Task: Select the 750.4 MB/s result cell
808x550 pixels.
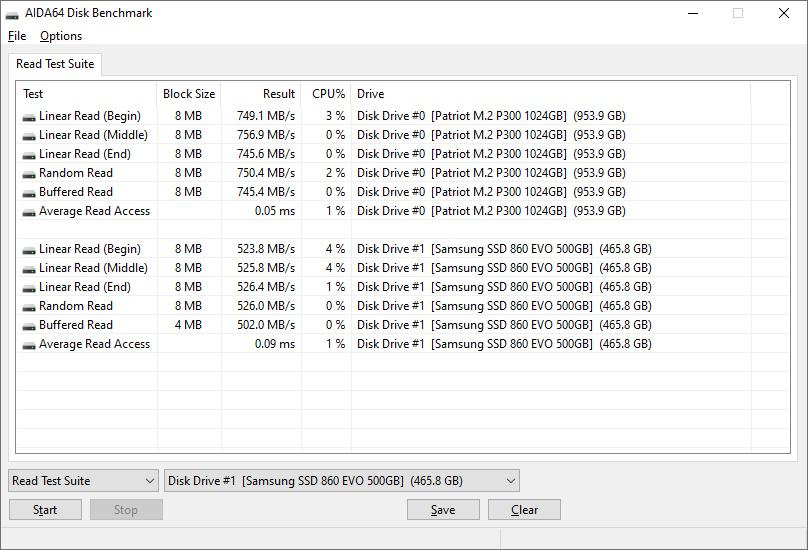Action: pos(266,173)
